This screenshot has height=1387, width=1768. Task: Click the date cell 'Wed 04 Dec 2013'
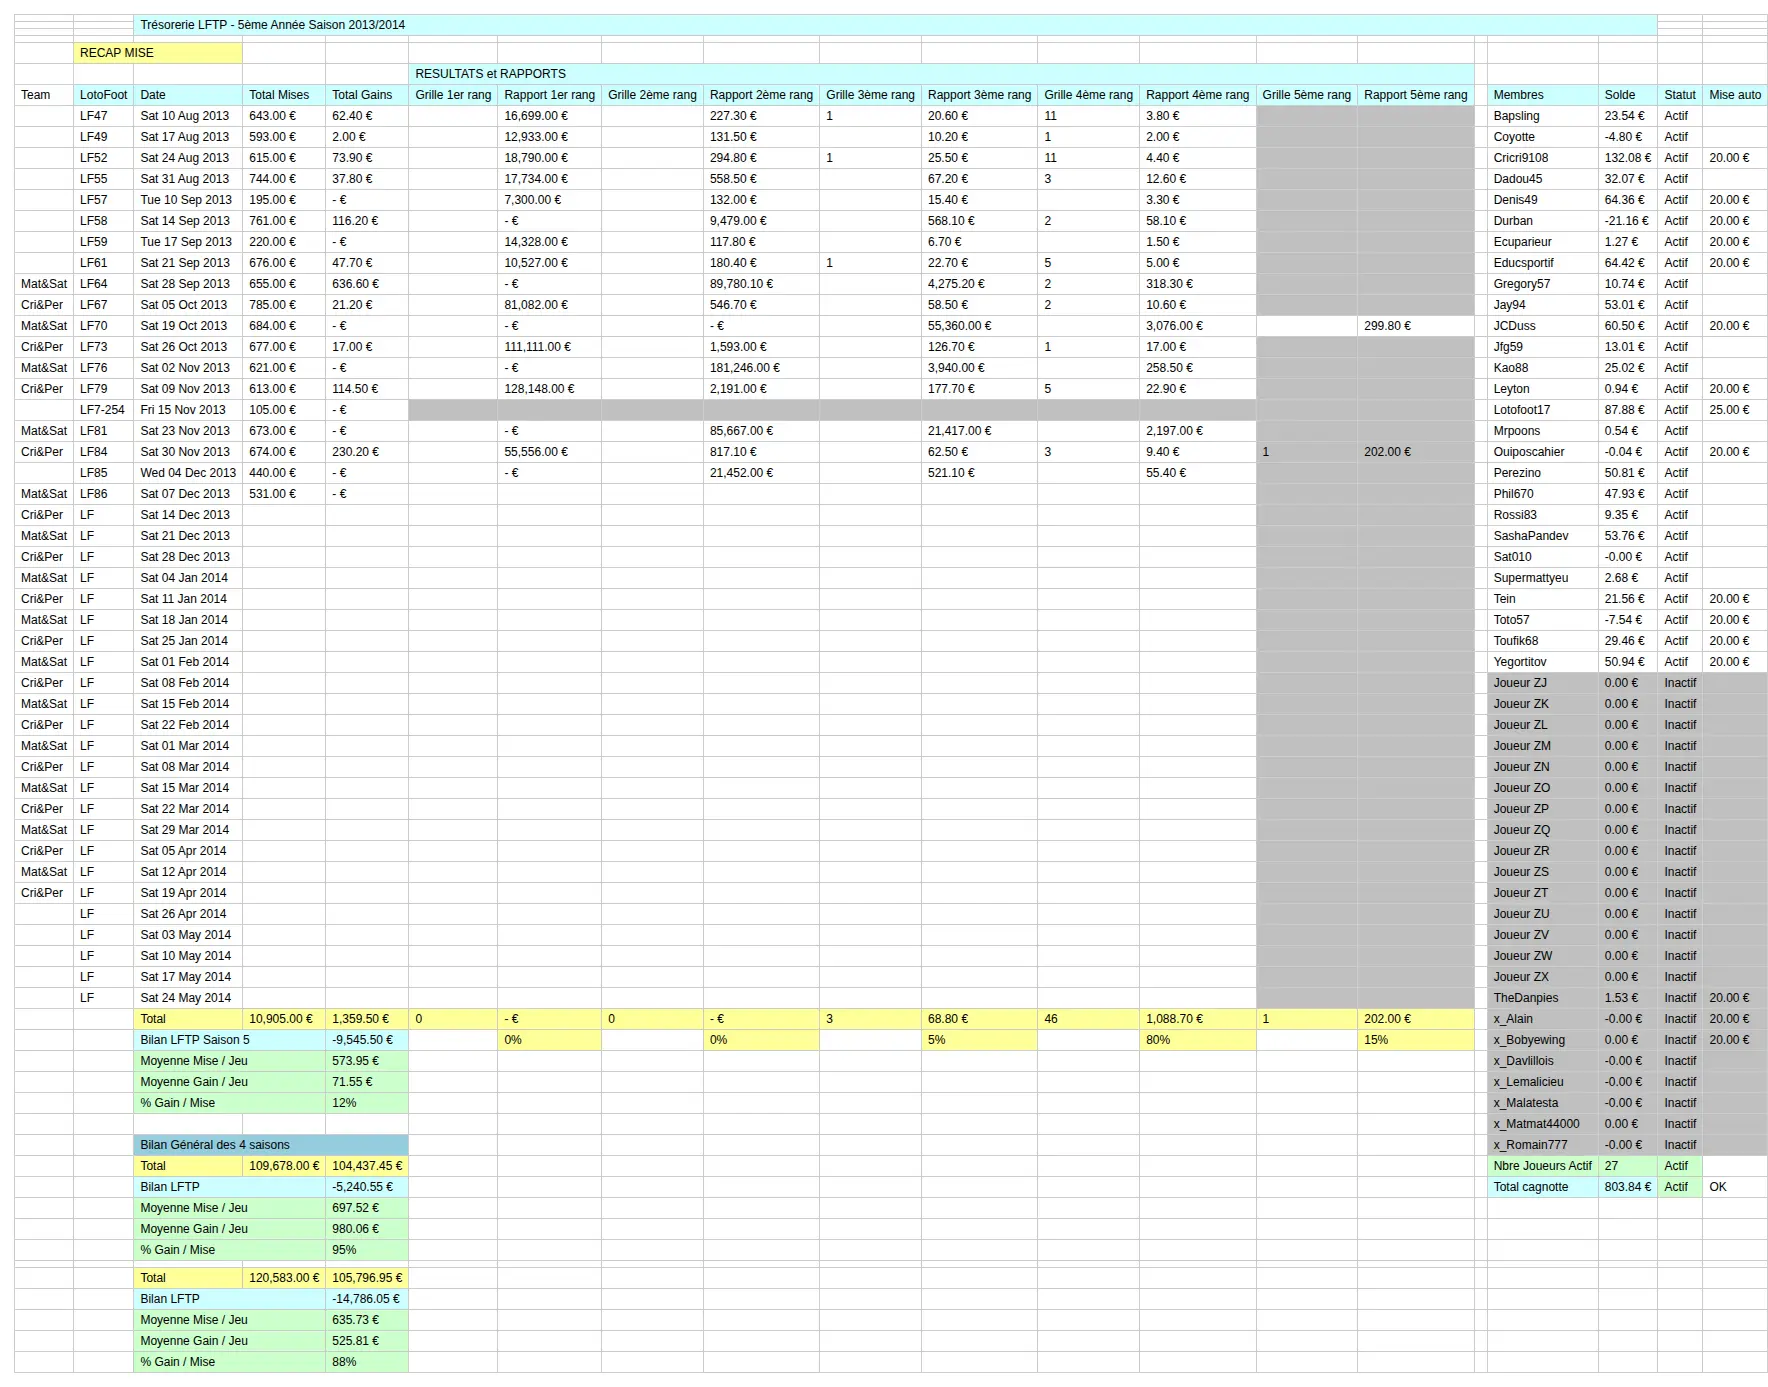[188, 473]
